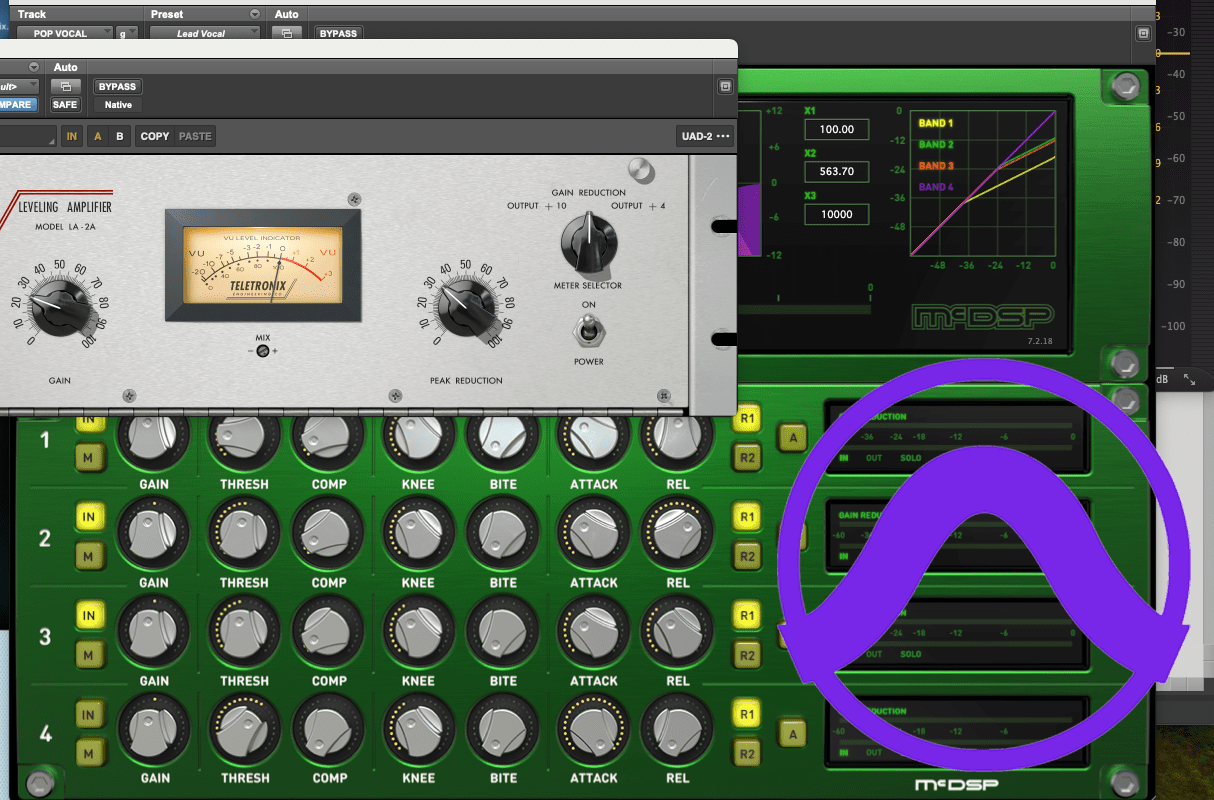
Task: Open the automation enable icon in front window
Action: 65,87
